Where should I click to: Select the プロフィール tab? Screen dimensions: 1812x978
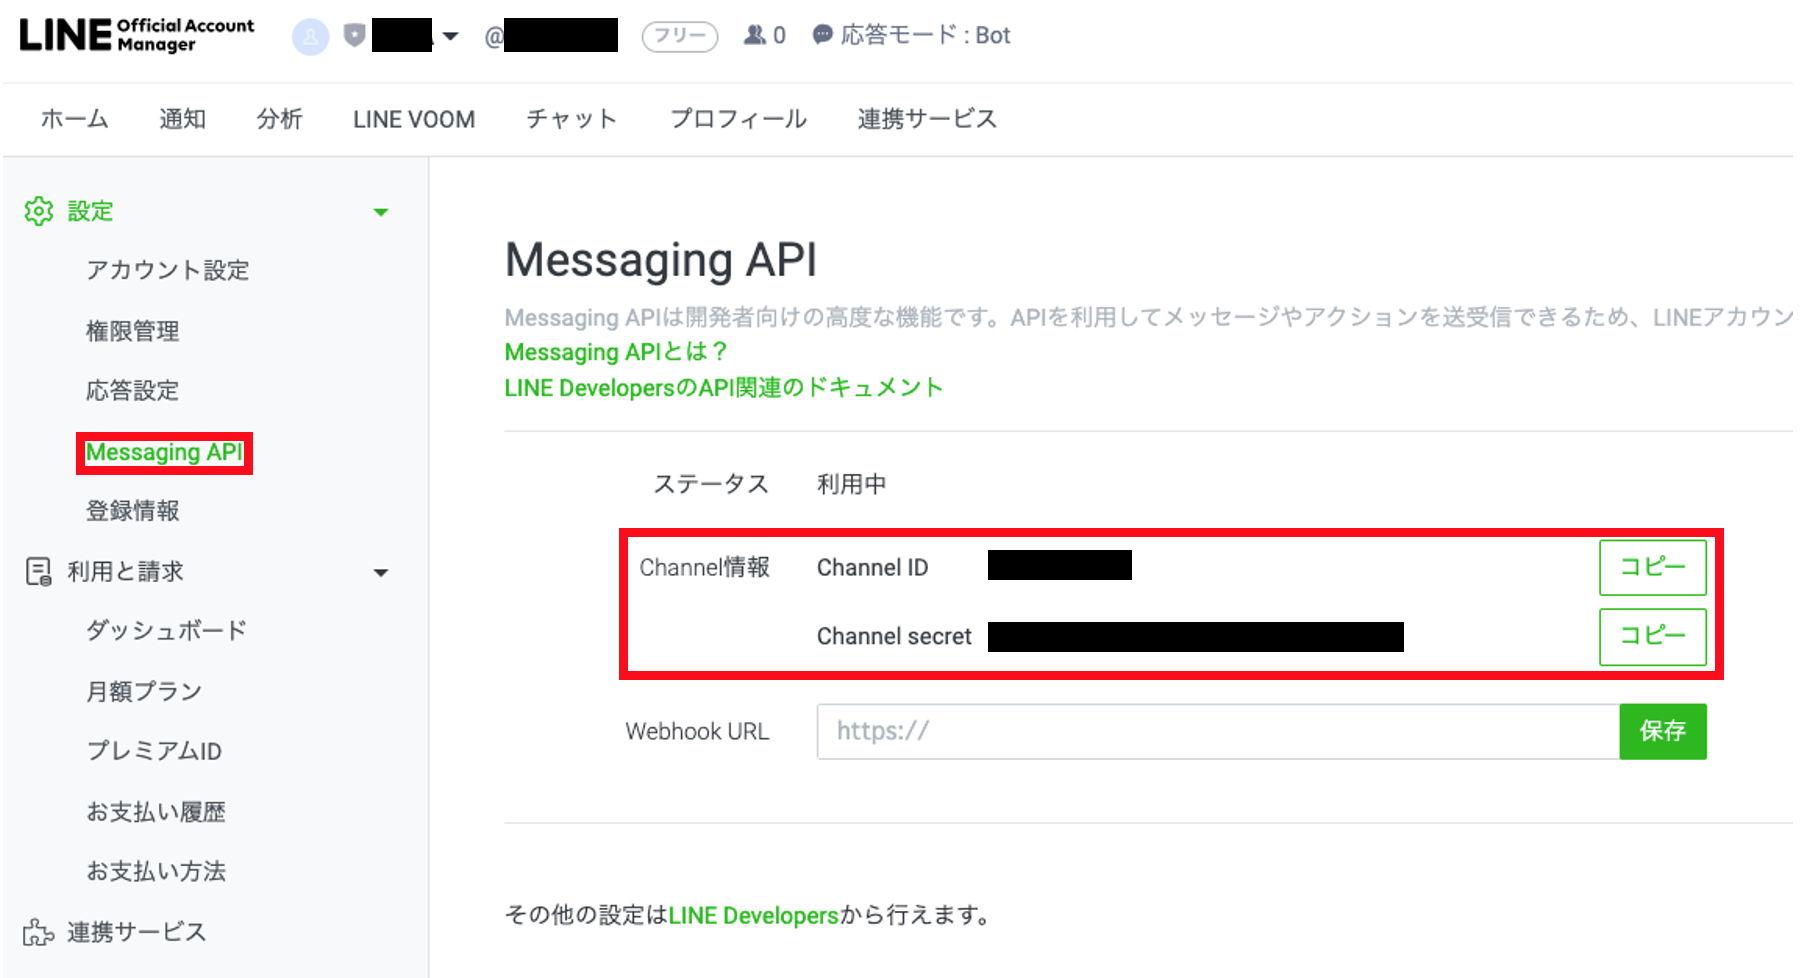click(x=738, y=119)
